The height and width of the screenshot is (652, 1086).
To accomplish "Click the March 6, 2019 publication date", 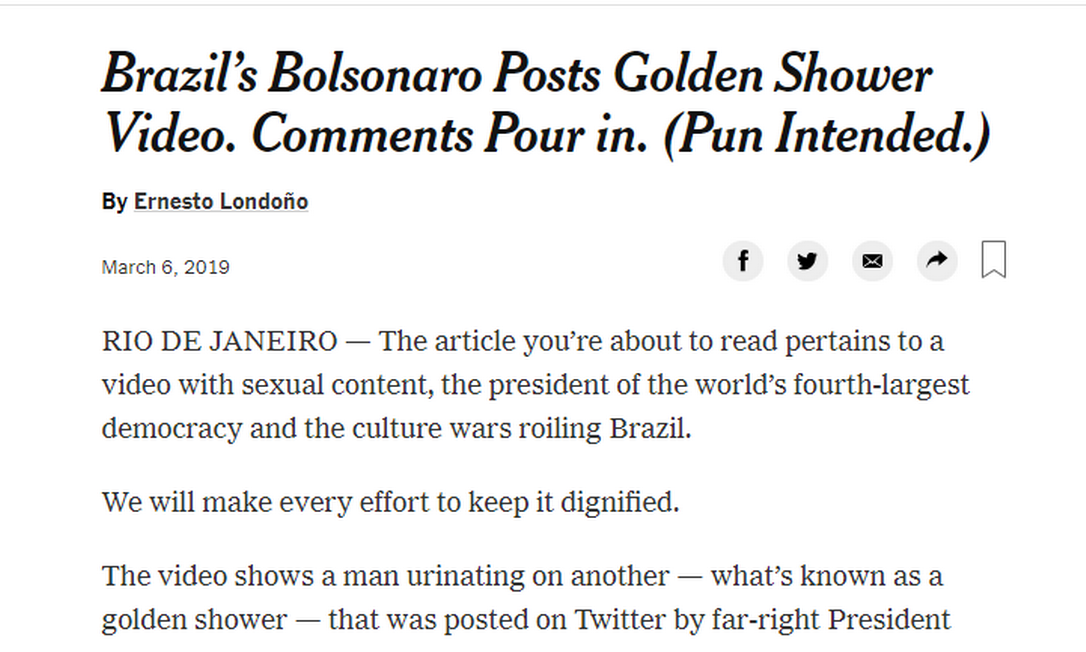I will pos(165,267).
